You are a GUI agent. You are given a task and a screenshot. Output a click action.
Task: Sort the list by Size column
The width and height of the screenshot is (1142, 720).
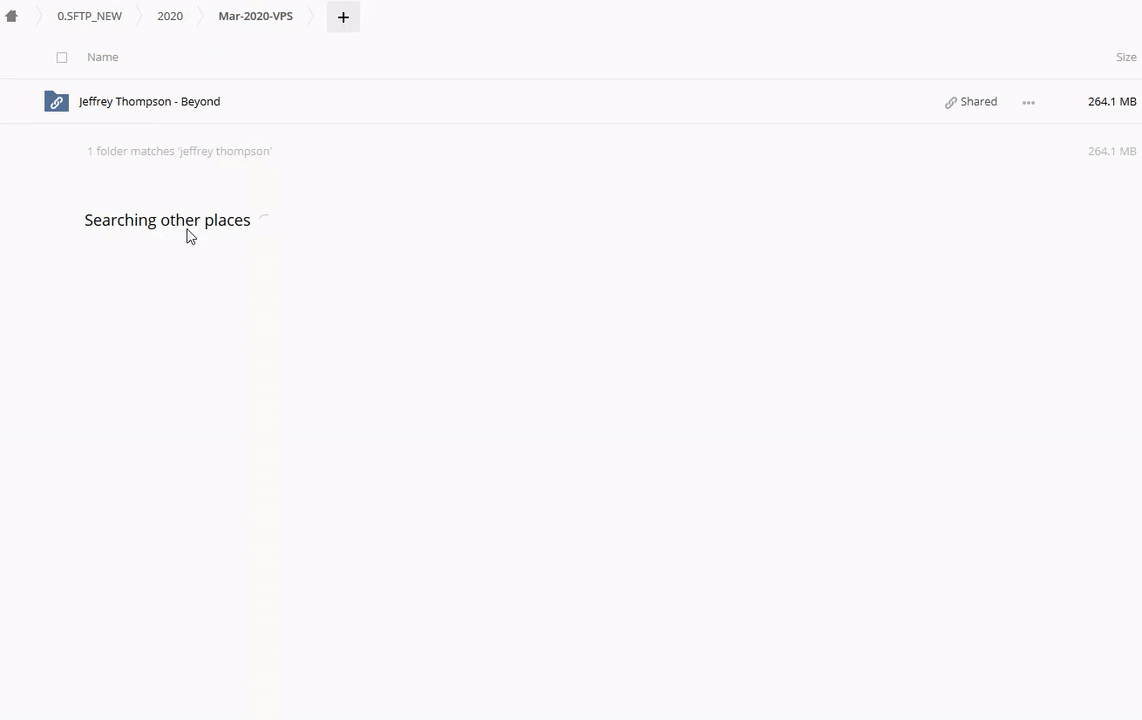[1126, 57]
